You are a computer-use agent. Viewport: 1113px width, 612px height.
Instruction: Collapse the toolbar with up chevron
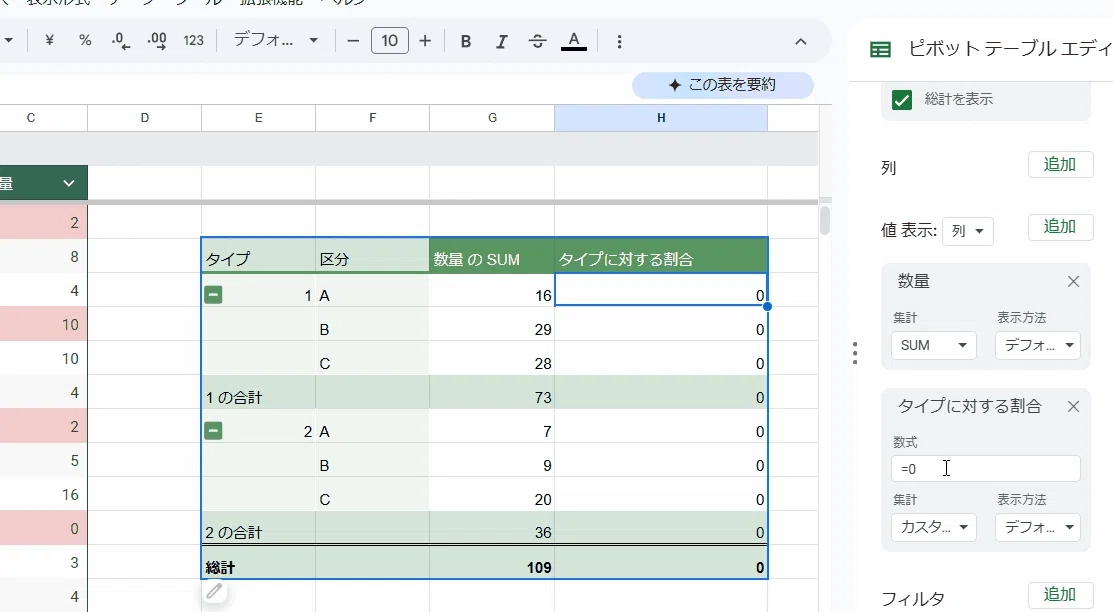tap(801, 41)
